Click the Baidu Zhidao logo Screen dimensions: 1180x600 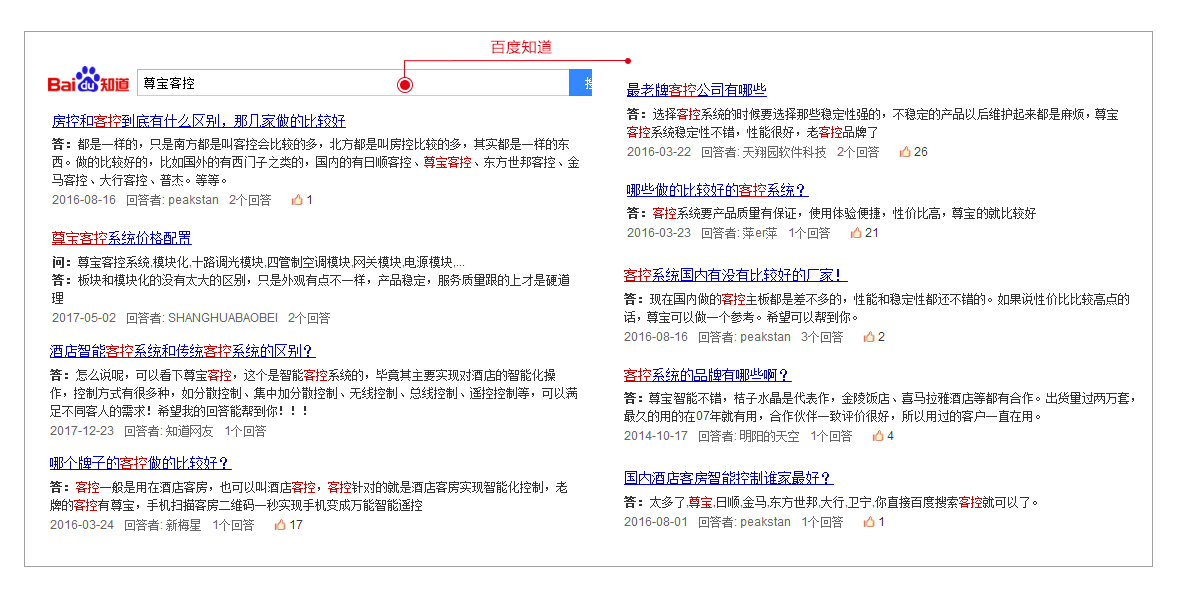point(88,80)
